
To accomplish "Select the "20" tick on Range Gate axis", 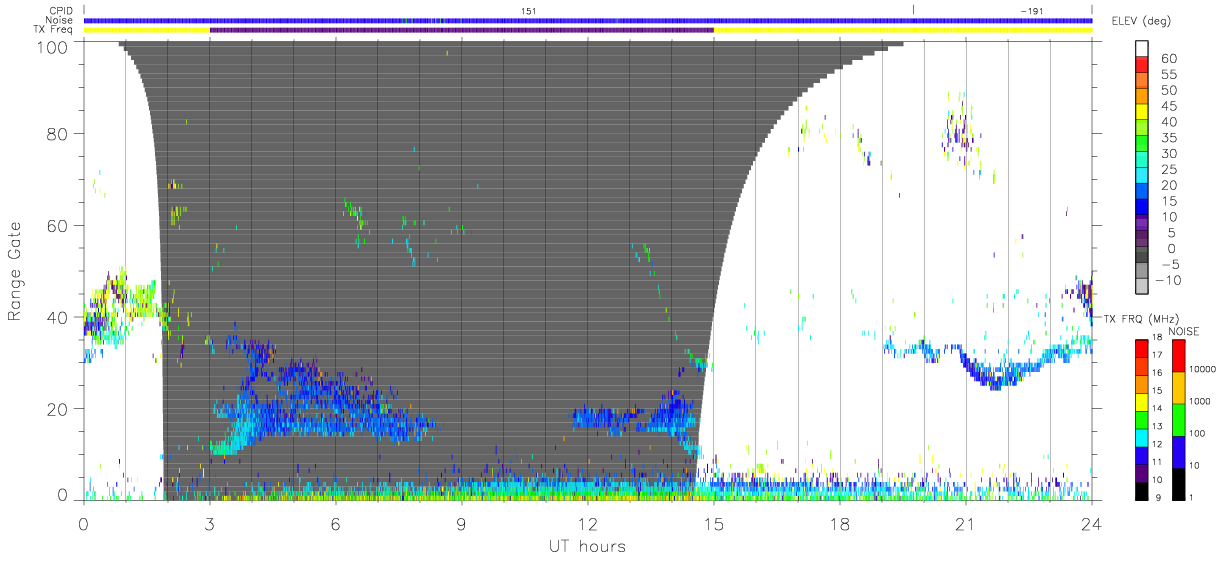I will [56, 409].
